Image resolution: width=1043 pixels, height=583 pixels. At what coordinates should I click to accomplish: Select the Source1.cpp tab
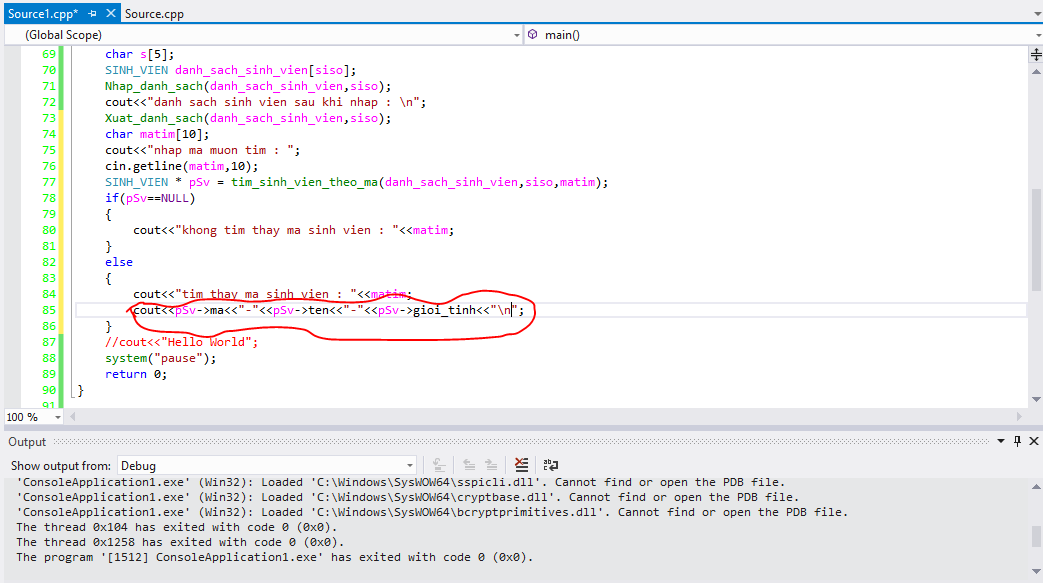coord(42,14)
